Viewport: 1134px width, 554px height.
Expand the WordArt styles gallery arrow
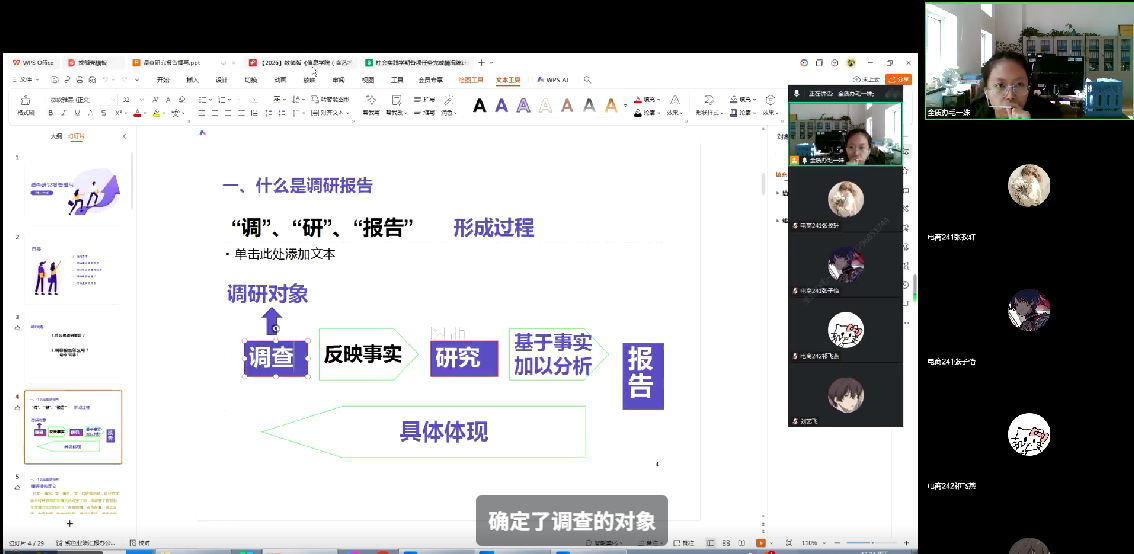(x=626, y=105)
